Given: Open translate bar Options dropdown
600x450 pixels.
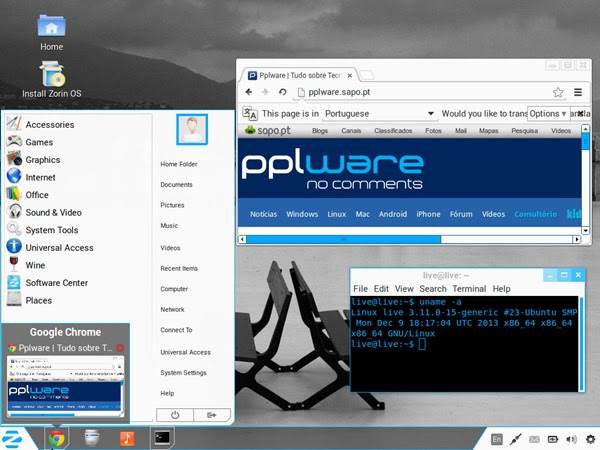Looking at the screenshot, I should point(548,114).
